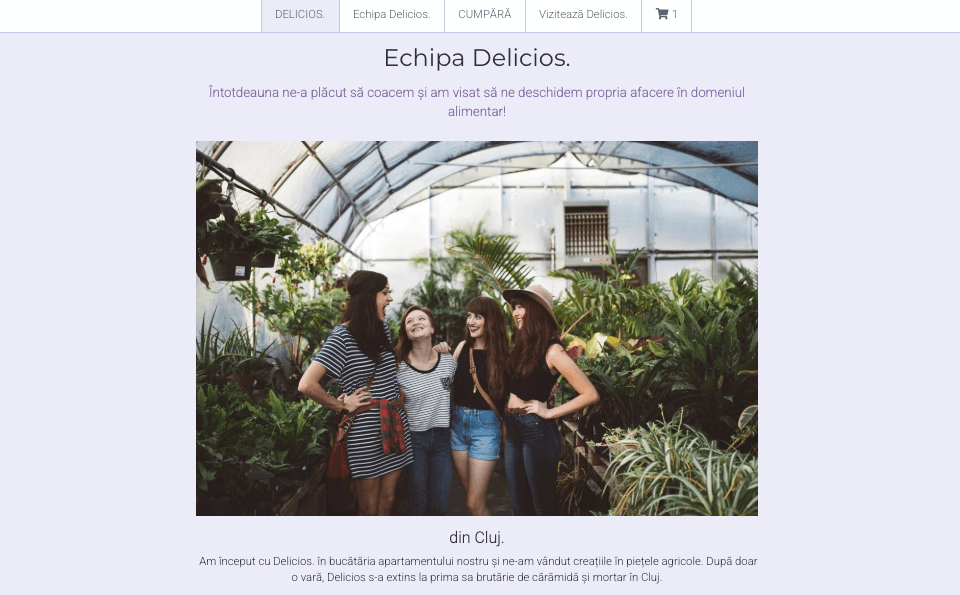Click the din Cluj. subheading
The image size is (960, 595).
coord(477,537)
